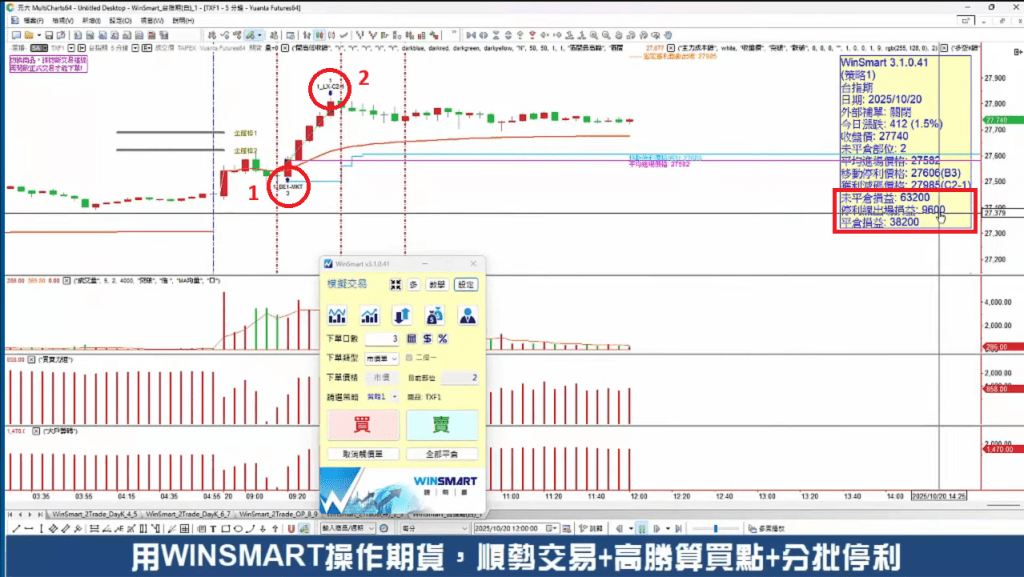Open the 設定(O) menu in menu bar
1024x577 pixels.
(x=121, y=20)
